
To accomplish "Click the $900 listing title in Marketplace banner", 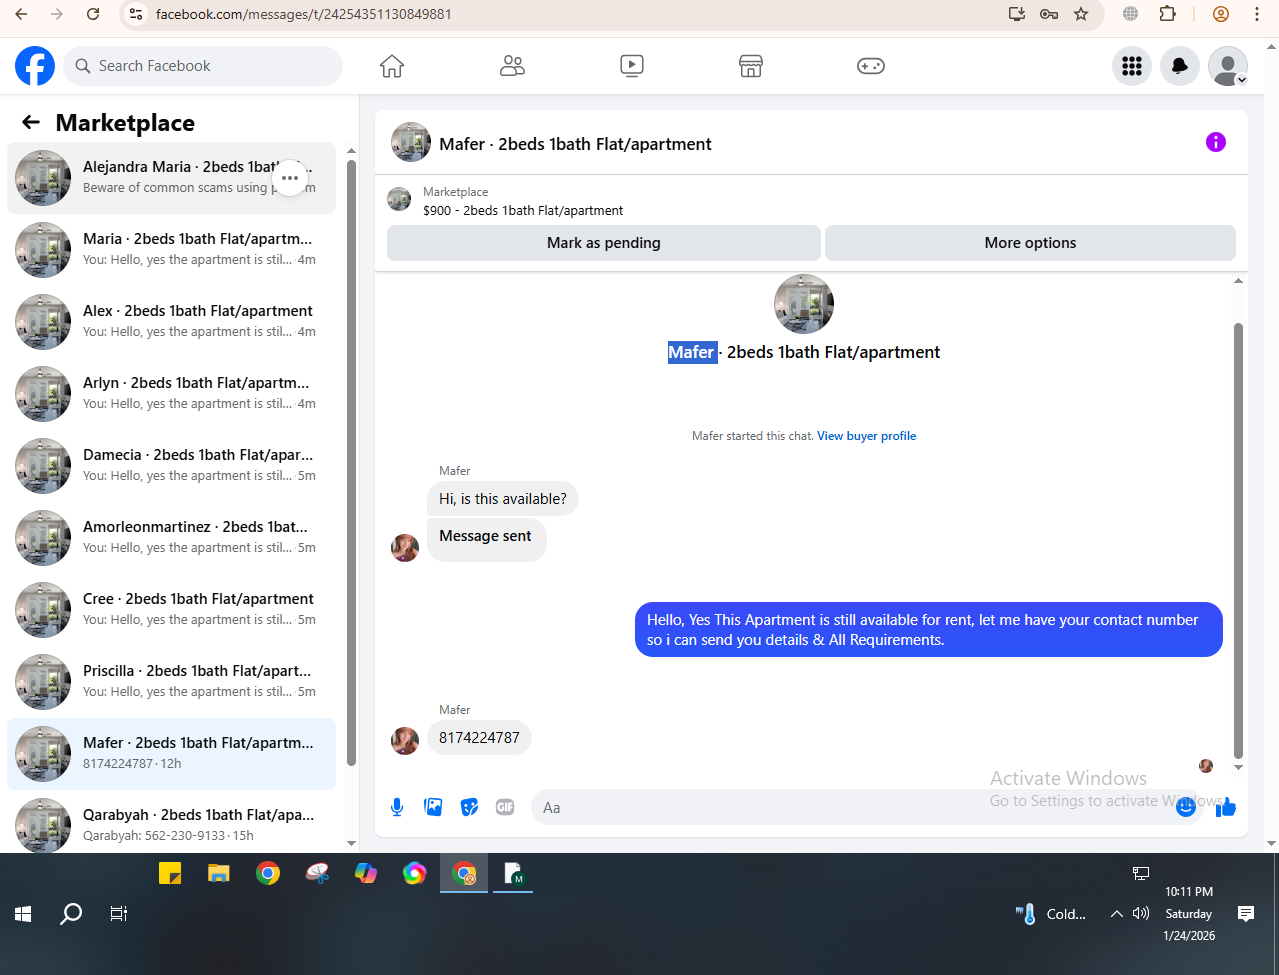I will pos(523,211).
